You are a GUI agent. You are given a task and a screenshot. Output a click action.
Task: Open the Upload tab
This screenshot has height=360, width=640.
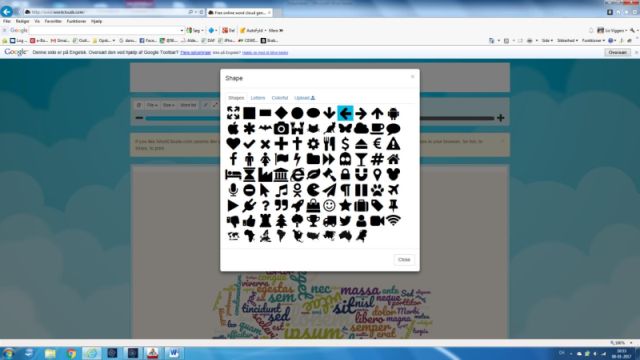tap(304, 98)
